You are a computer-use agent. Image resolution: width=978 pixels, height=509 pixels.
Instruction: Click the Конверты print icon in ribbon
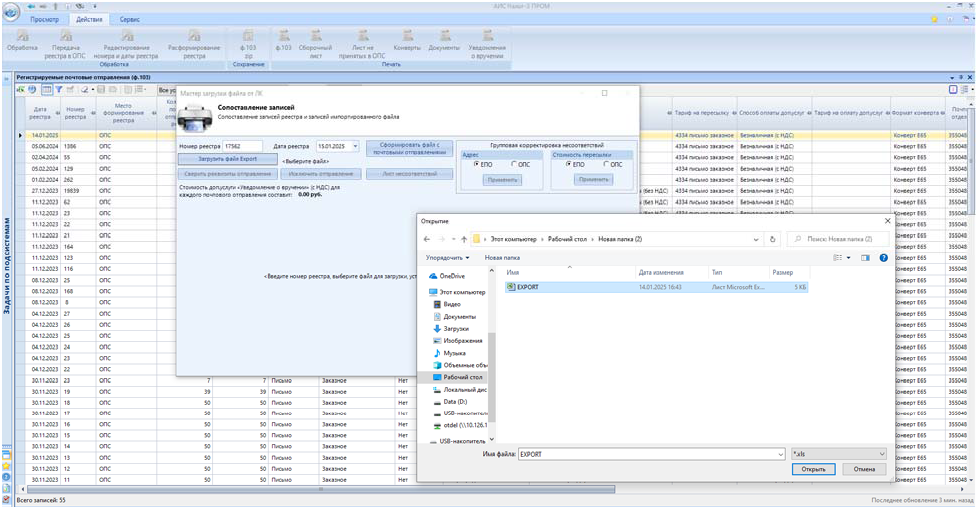point(407,37)
